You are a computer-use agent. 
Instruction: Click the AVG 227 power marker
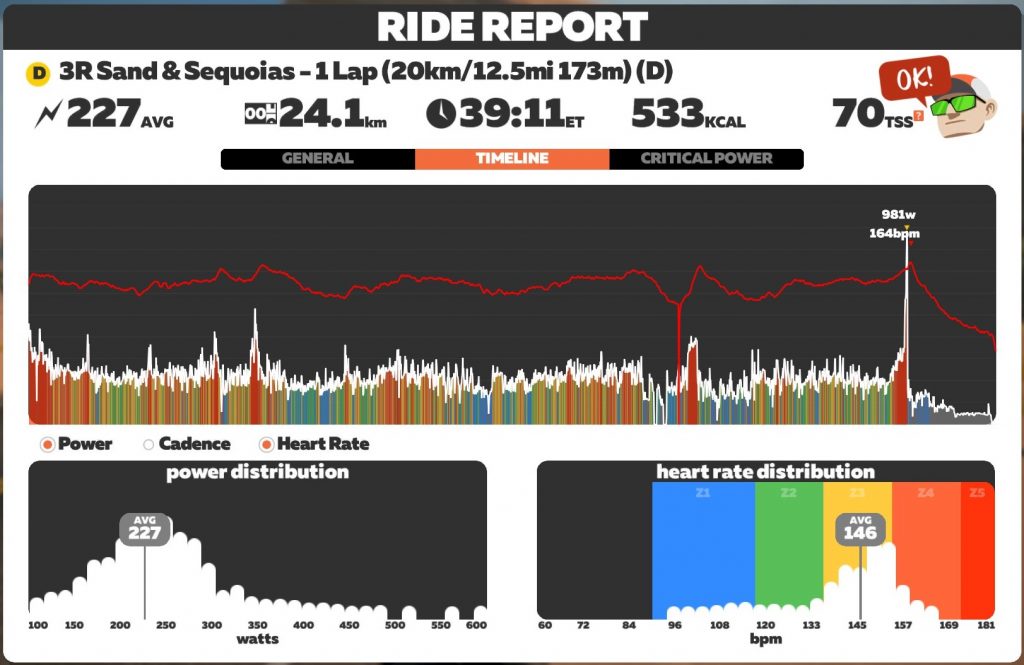[144, 530]
